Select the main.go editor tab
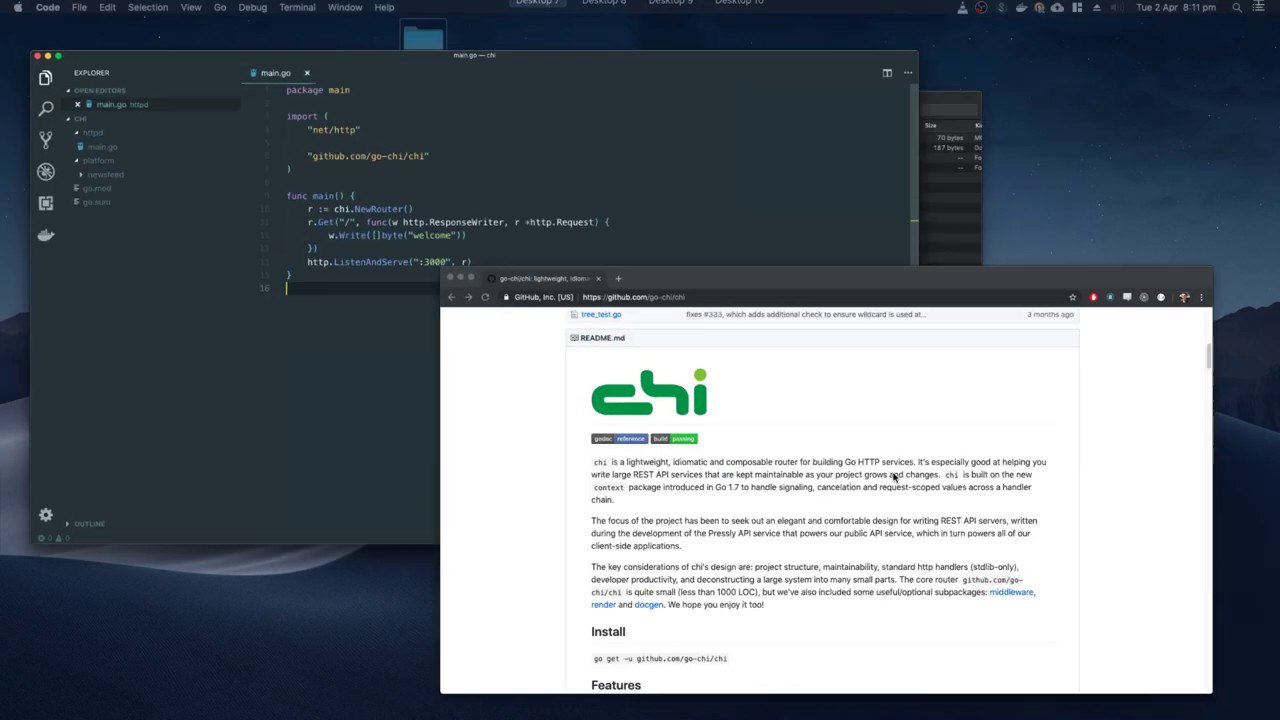The image size is (1280, 720). click(278, 73)
